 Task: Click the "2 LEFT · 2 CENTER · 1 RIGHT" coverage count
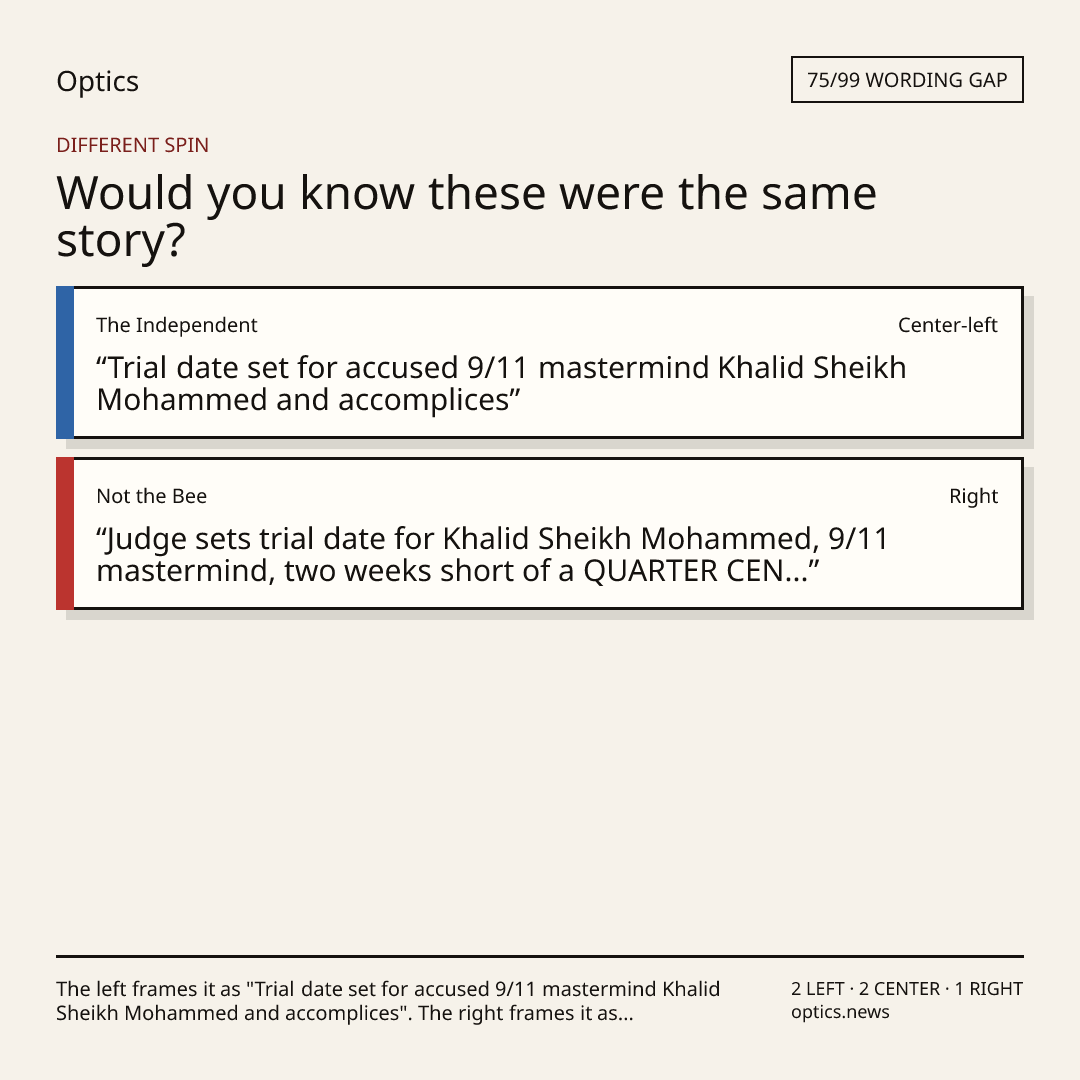[906, 989]
